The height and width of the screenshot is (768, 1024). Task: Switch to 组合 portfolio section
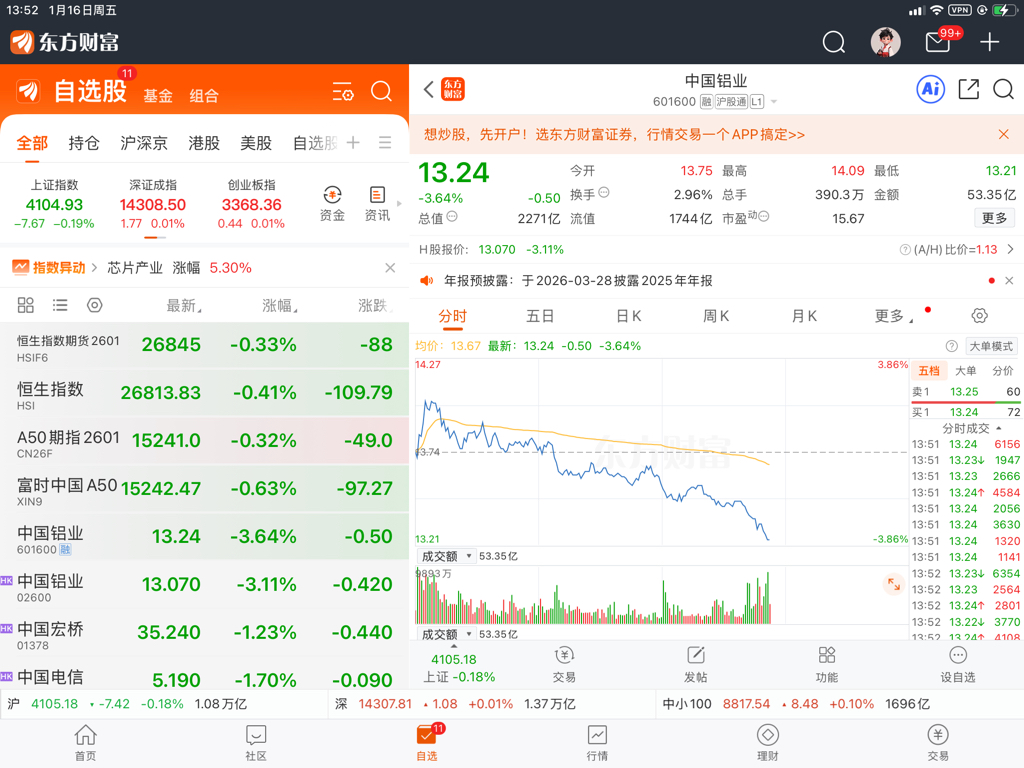tap(204, 96)
